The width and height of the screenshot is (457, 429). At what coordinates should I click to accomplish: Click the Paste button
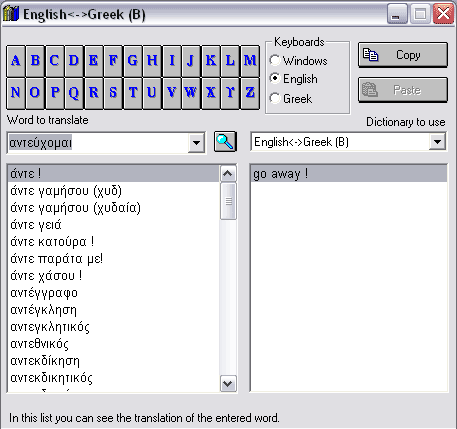403,90
